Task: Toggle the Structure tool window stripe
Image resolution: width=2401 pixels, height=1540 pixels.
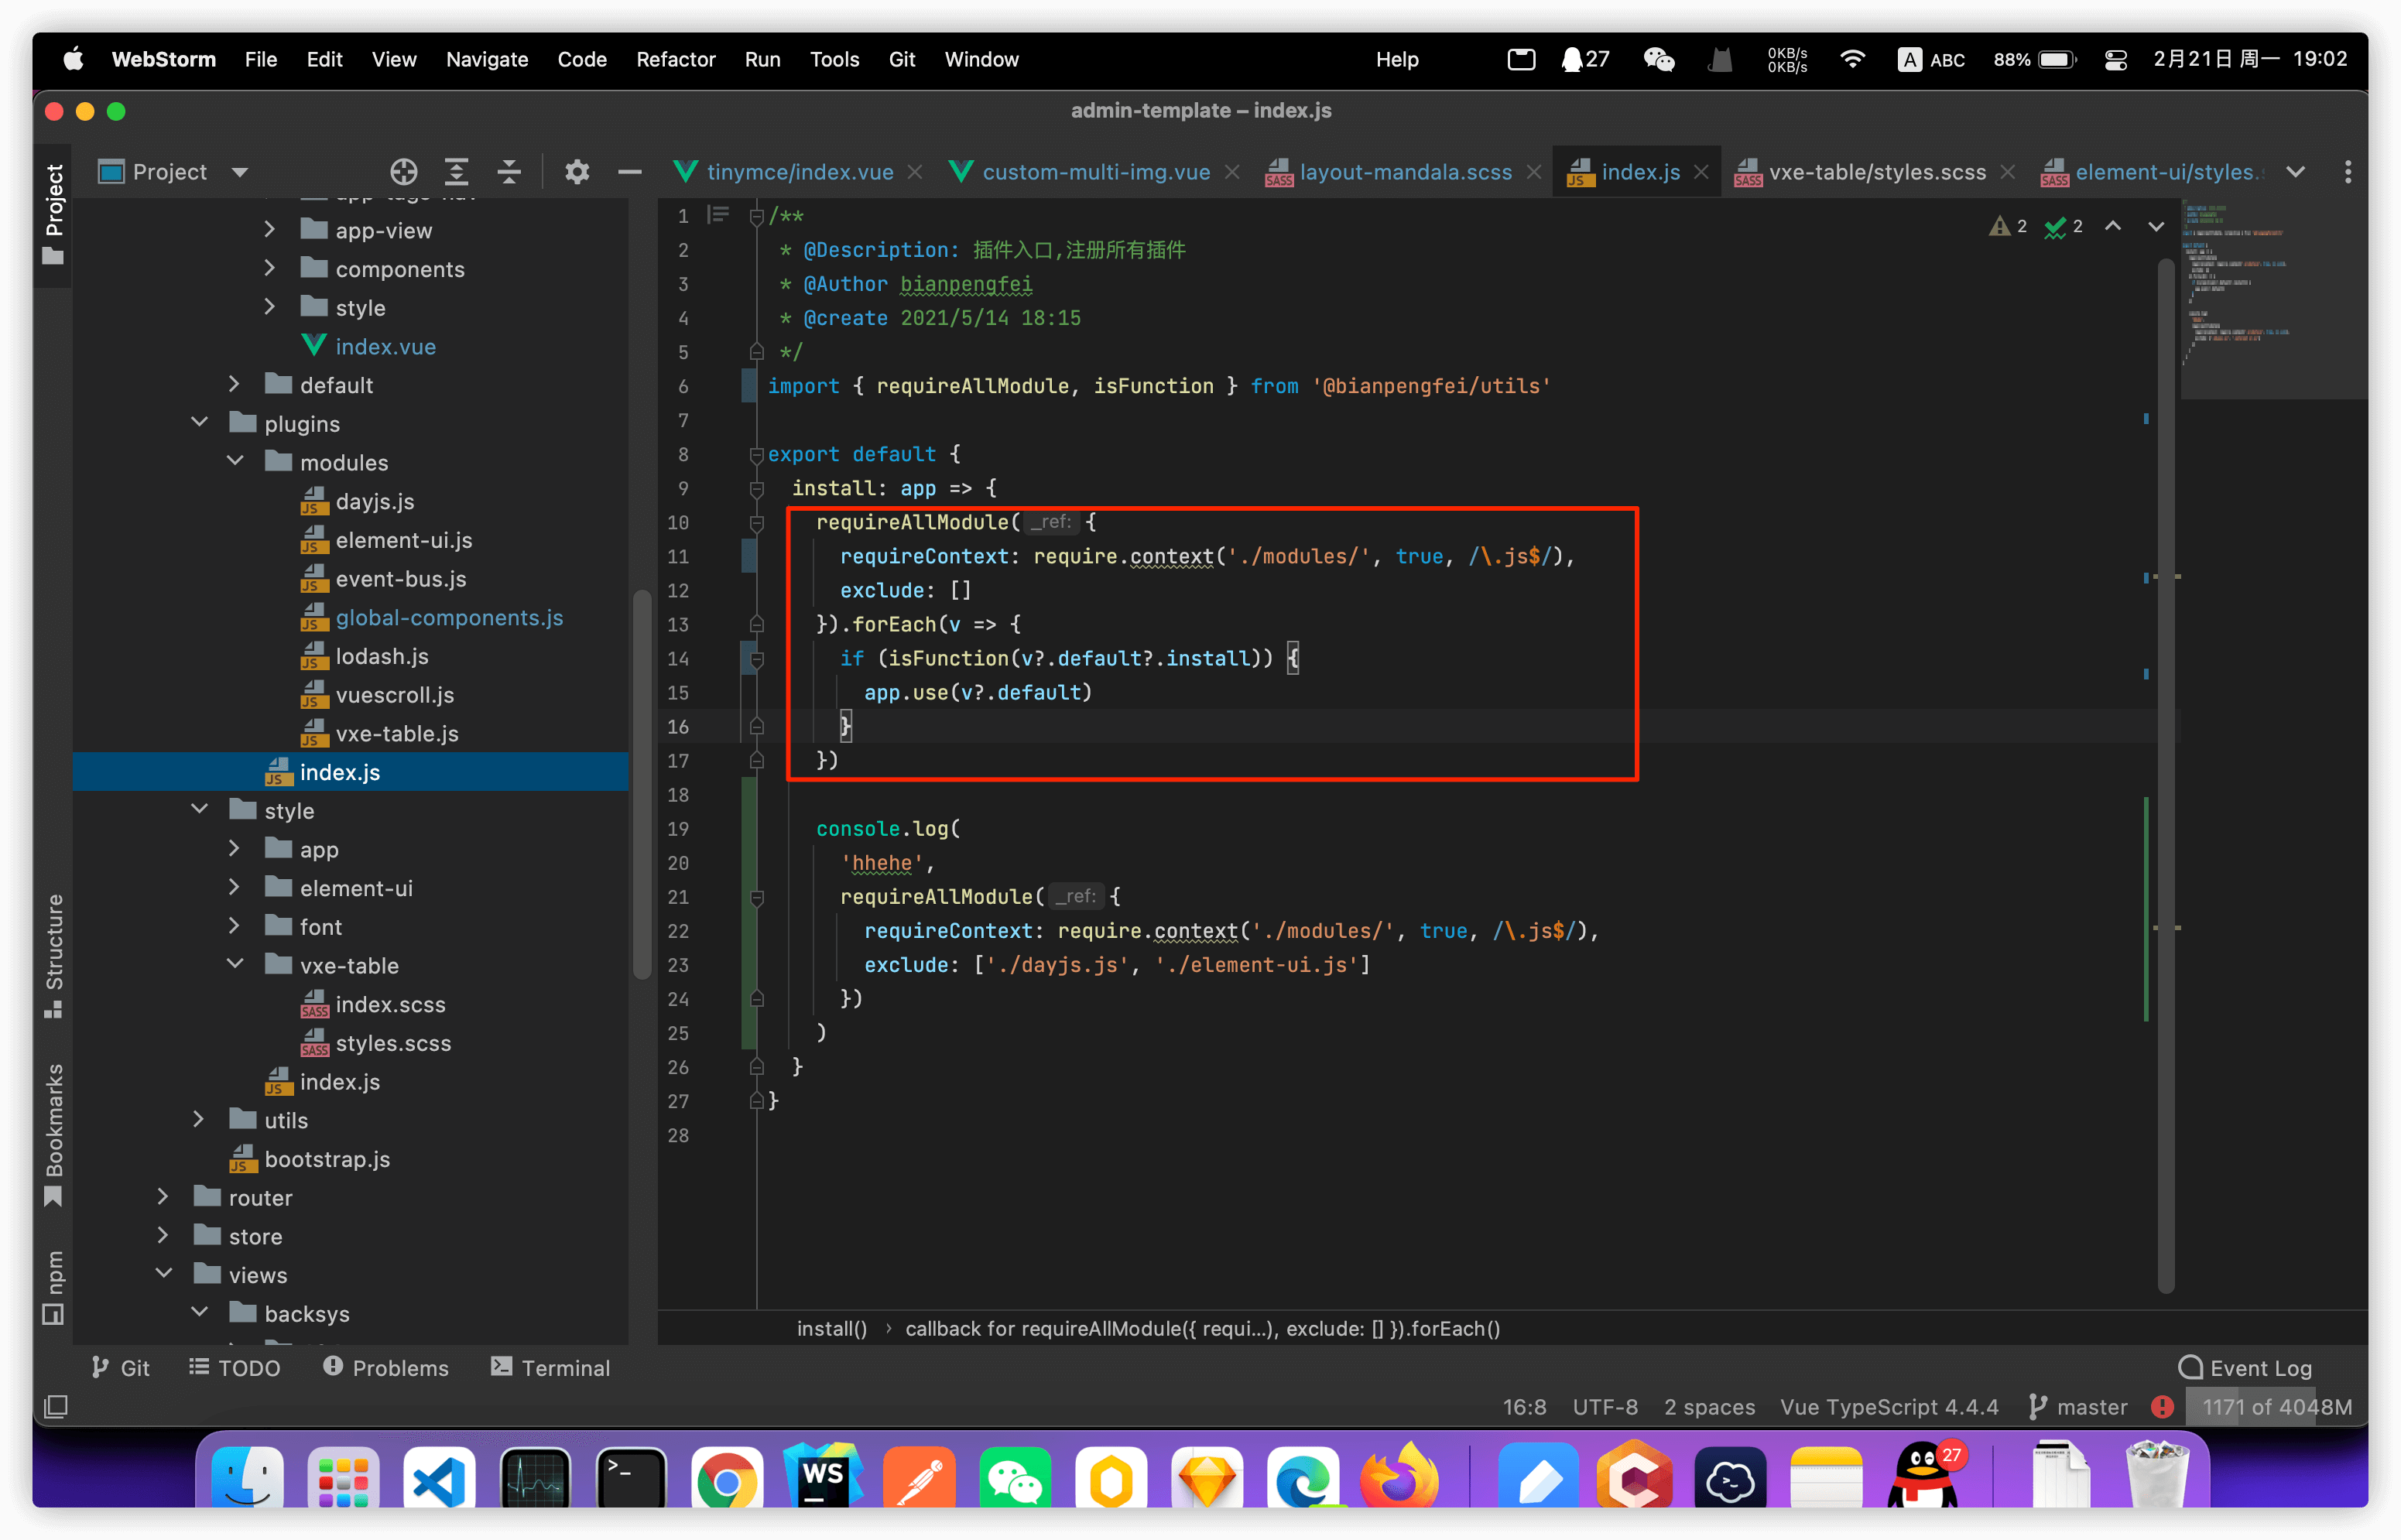Action: (54, 955)
